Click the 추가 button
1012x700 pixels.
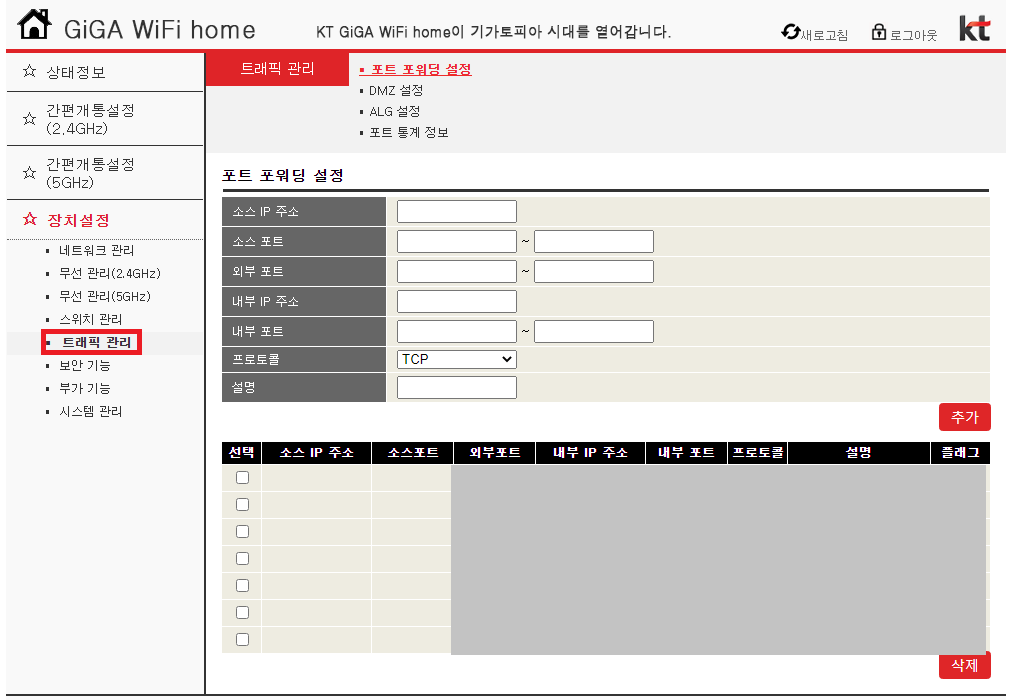[x=965, y=417]
